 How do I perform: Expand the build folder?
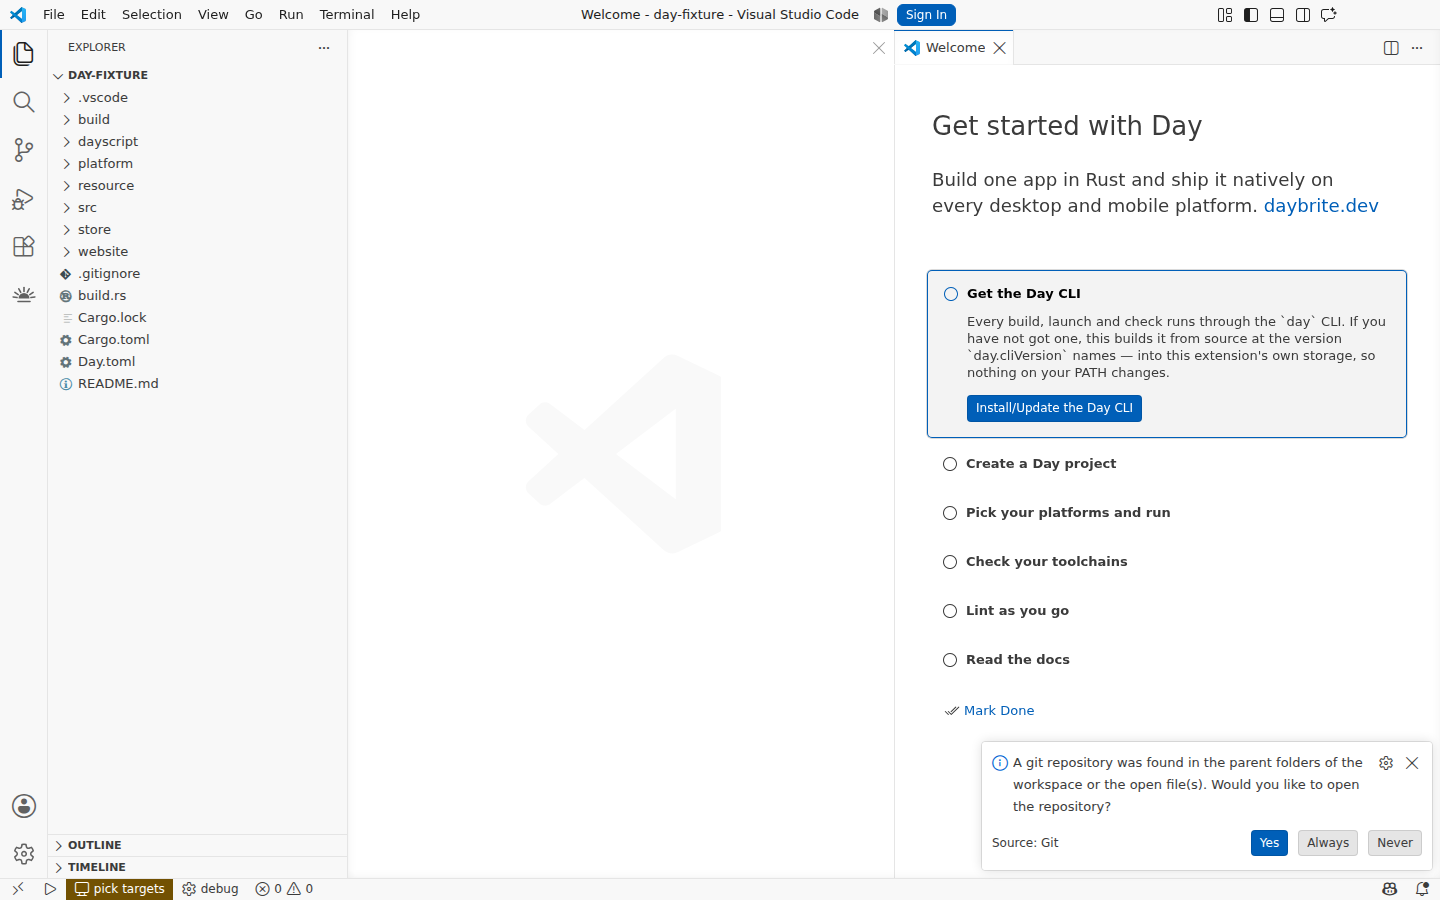click(x=198, y=120)
